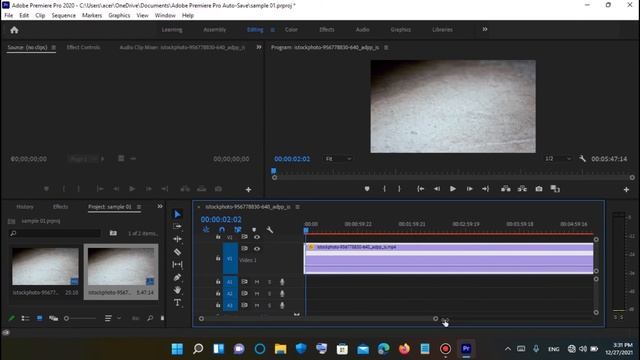Screen dimensions: 640x360
Task: Click the timeline horizontal zoom scrollbar
Action: click(318, 318)
